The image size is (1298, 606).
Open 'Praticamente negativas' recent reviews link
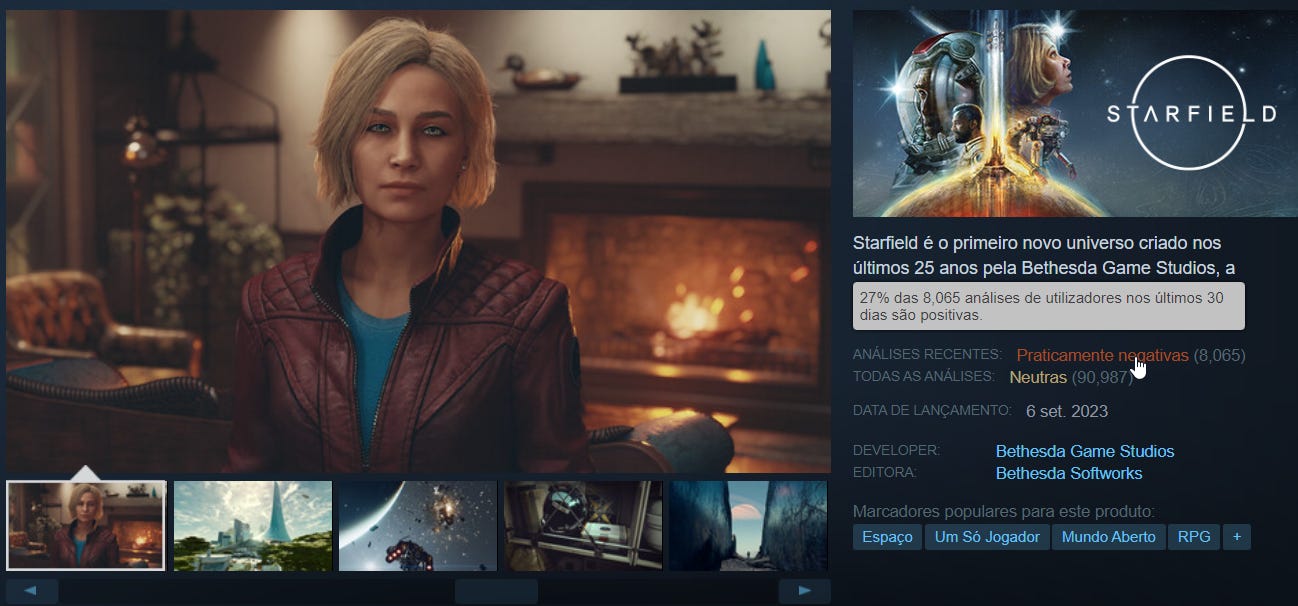tap(1102, 356)
